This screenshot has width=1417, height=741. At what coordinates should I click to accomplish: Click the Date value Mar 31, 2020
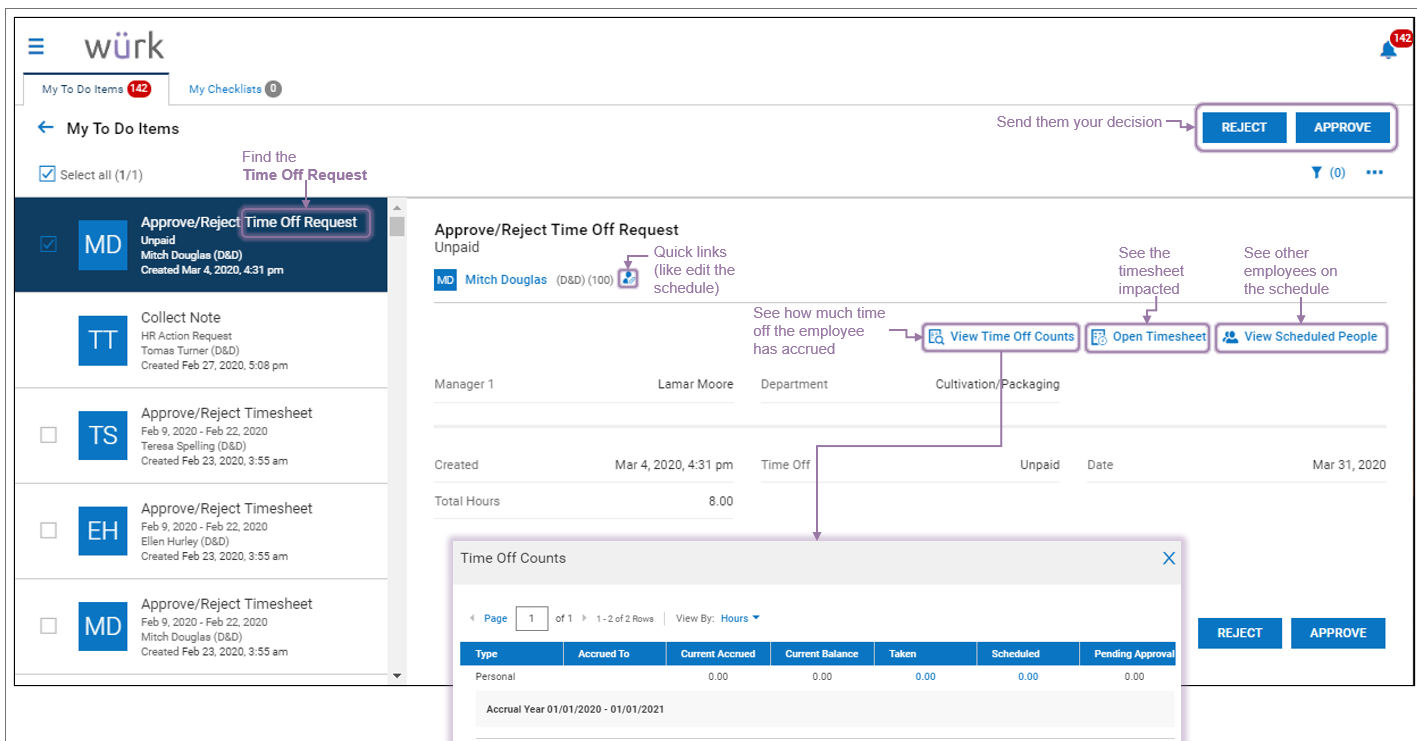point(1349,465)
